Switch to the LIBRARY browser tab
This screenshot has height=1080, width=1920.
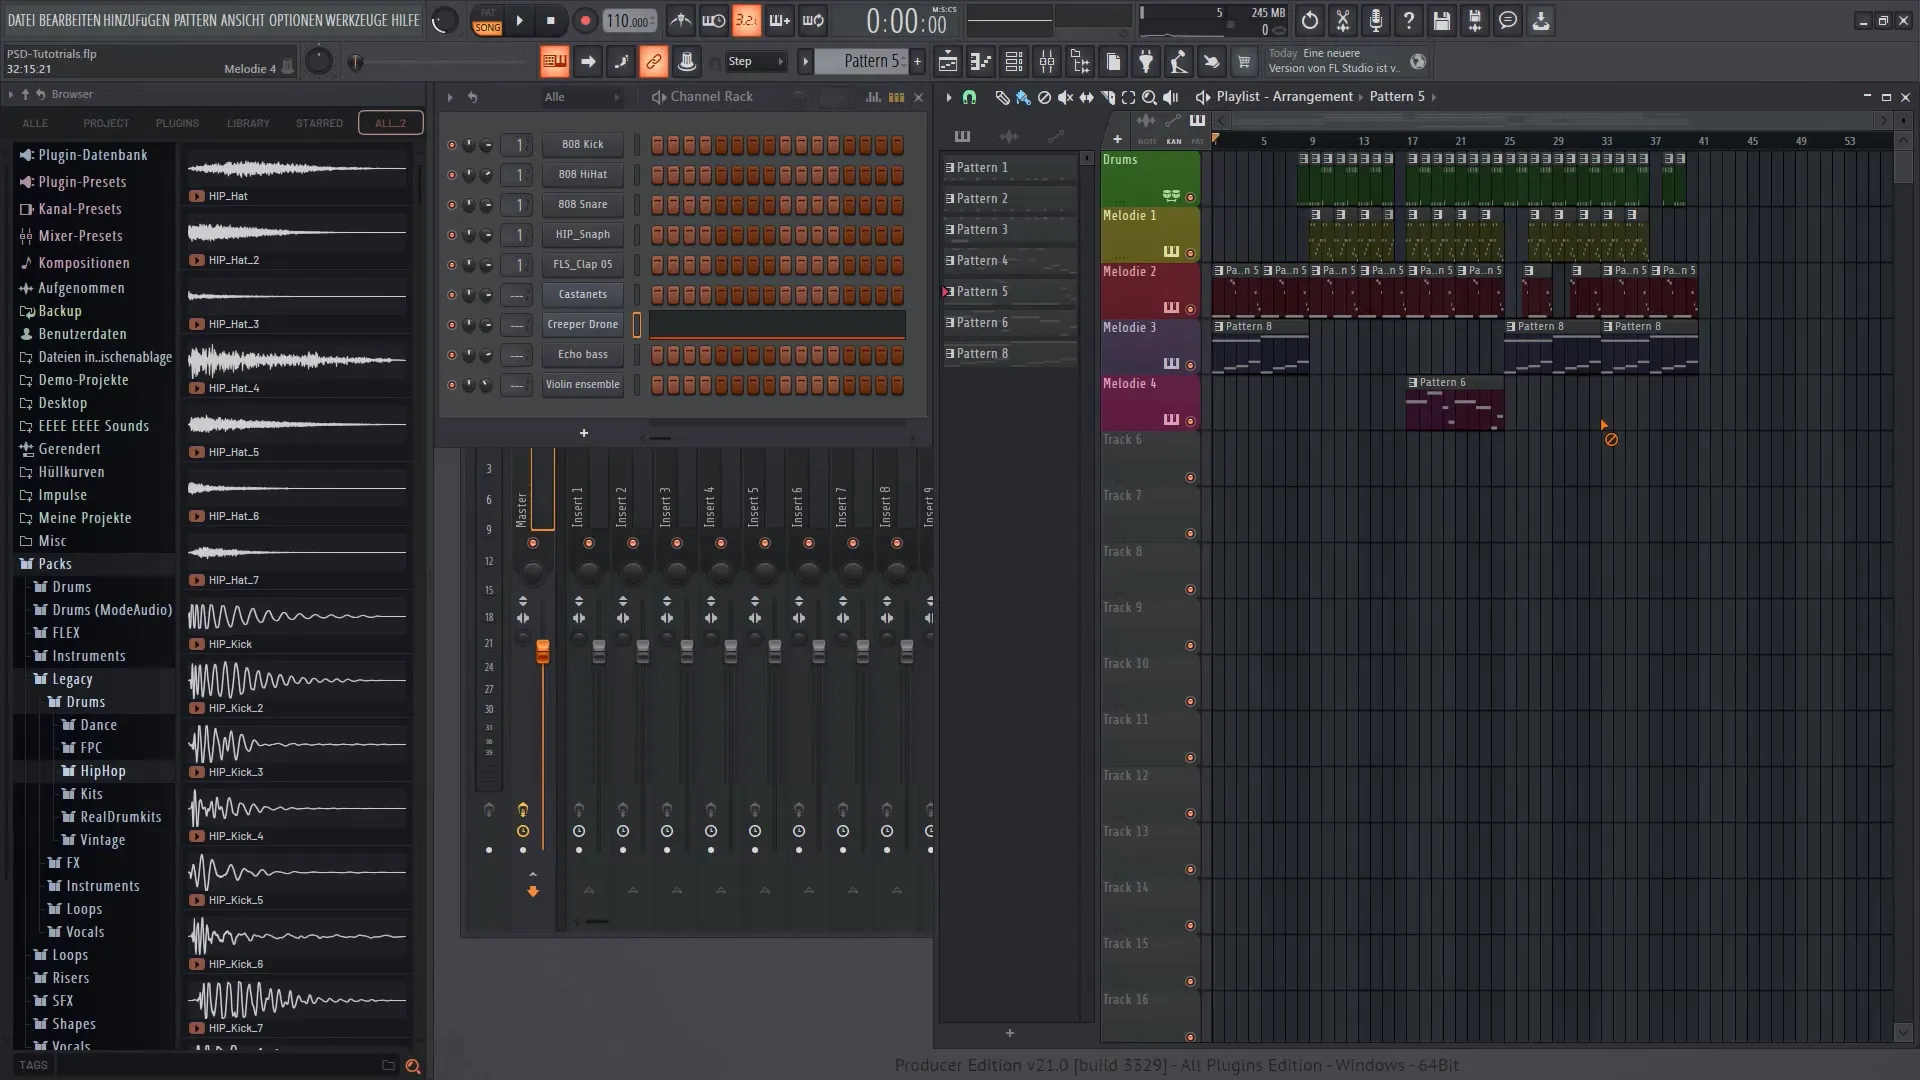click(248, 123)
